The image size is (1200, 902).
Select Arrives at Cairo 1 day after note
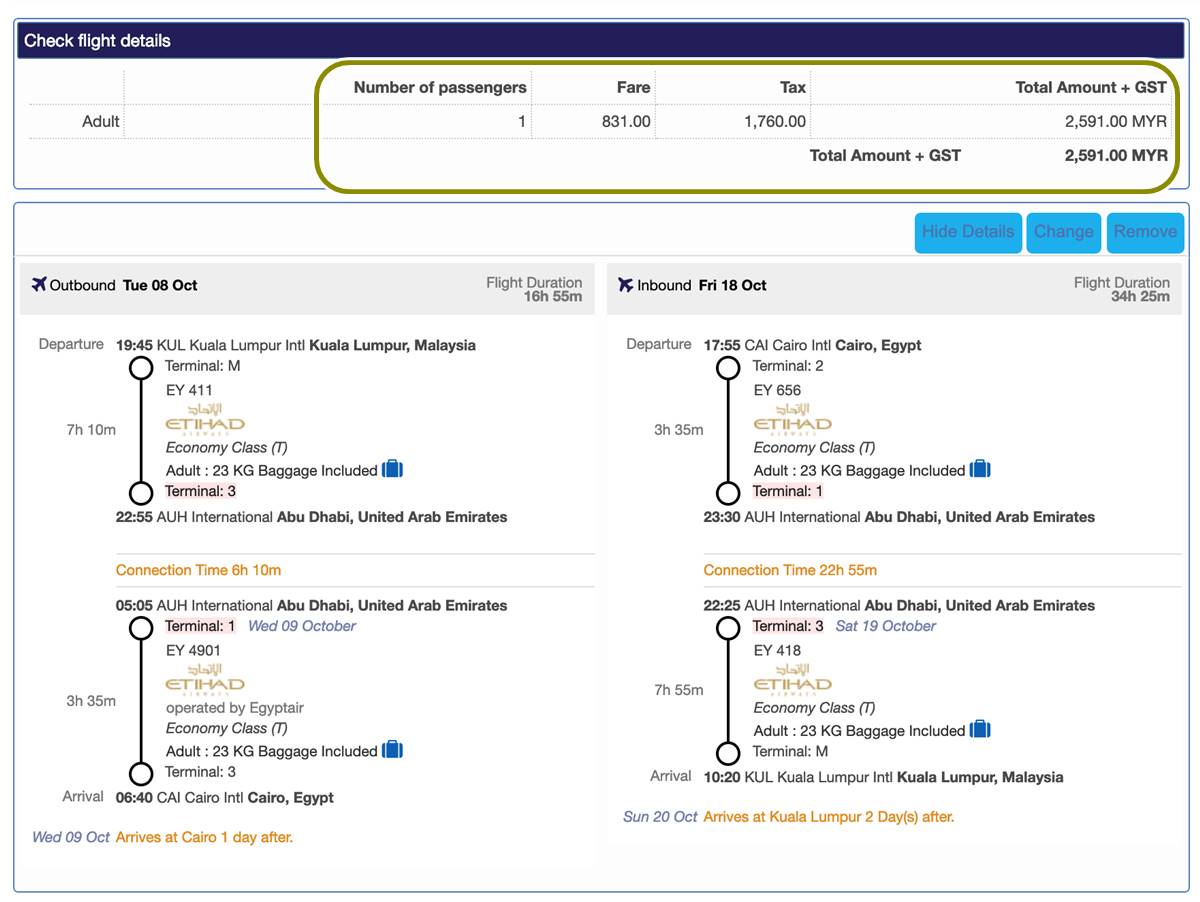[205, 837]
